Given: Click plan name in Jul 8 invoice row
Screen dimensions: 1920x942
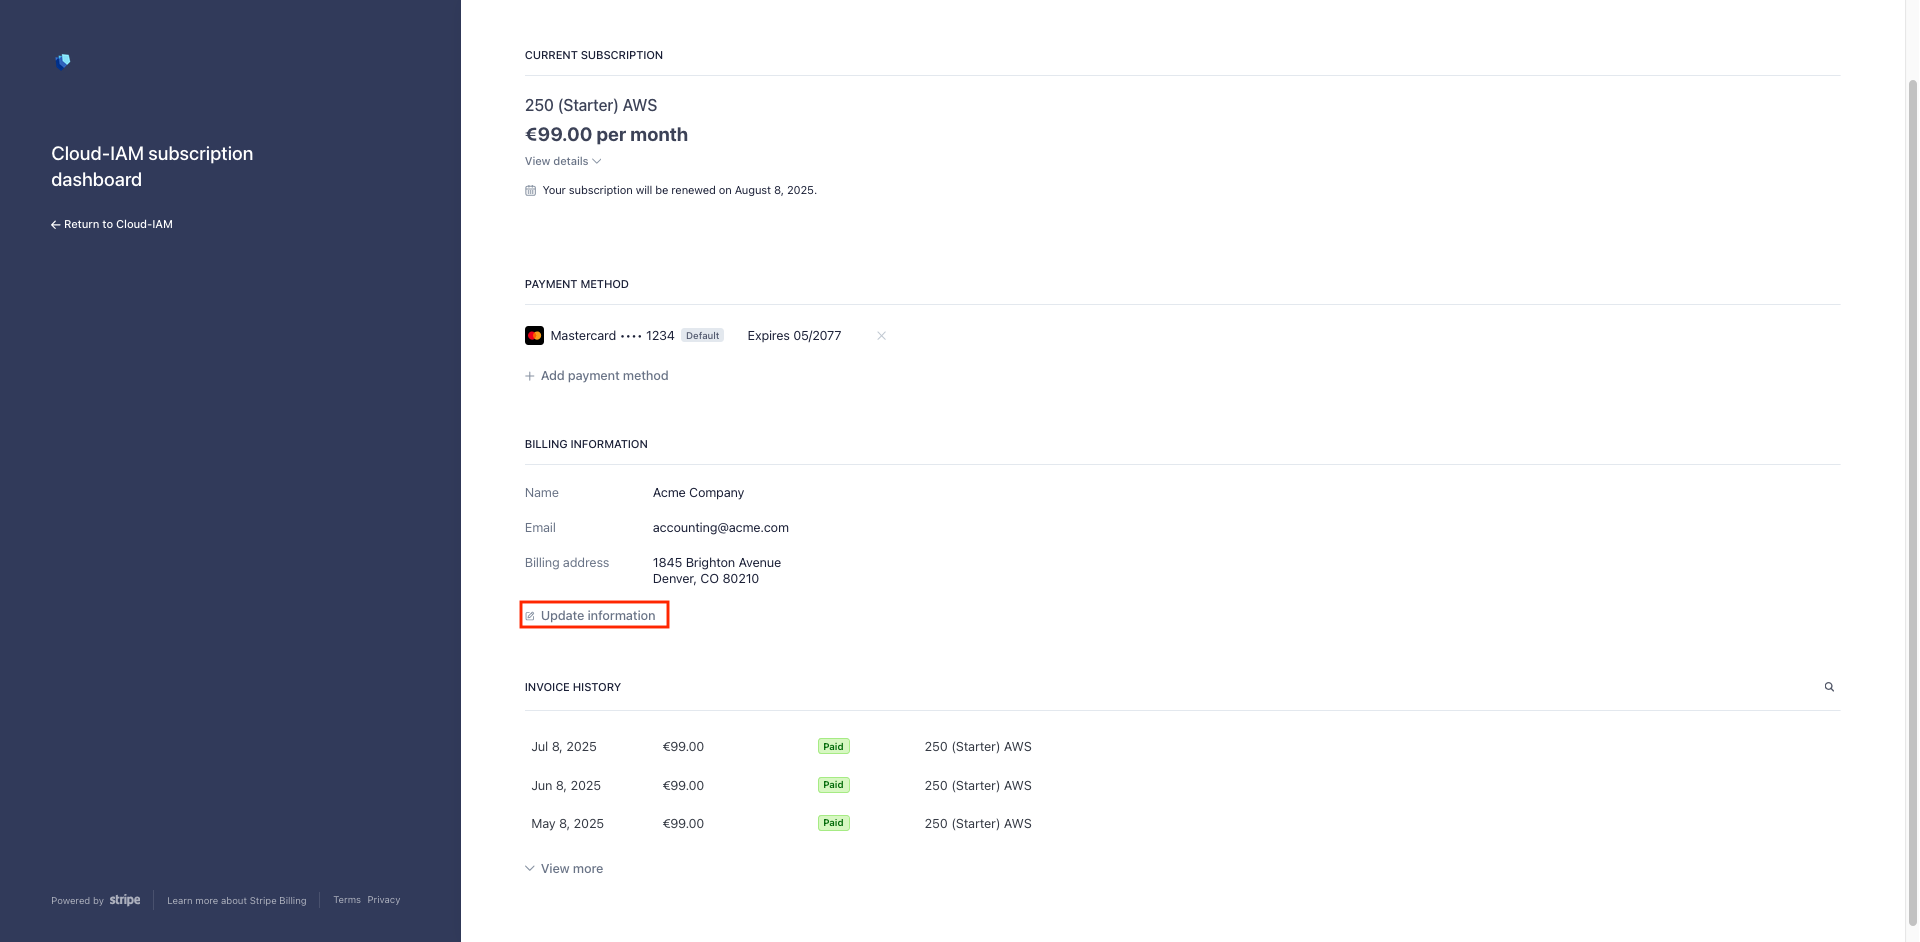Looking at the screenshot, I should [978, 747].
